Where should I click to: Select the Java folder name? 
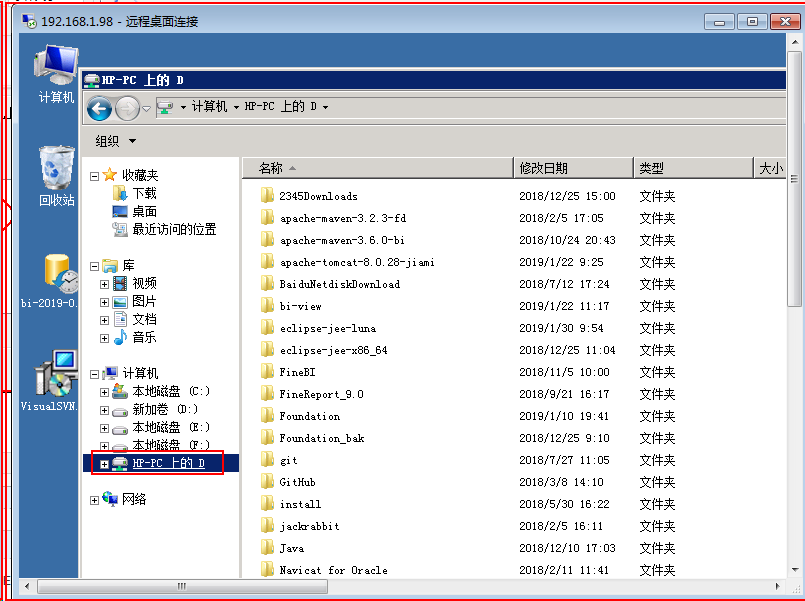(292, 549)
